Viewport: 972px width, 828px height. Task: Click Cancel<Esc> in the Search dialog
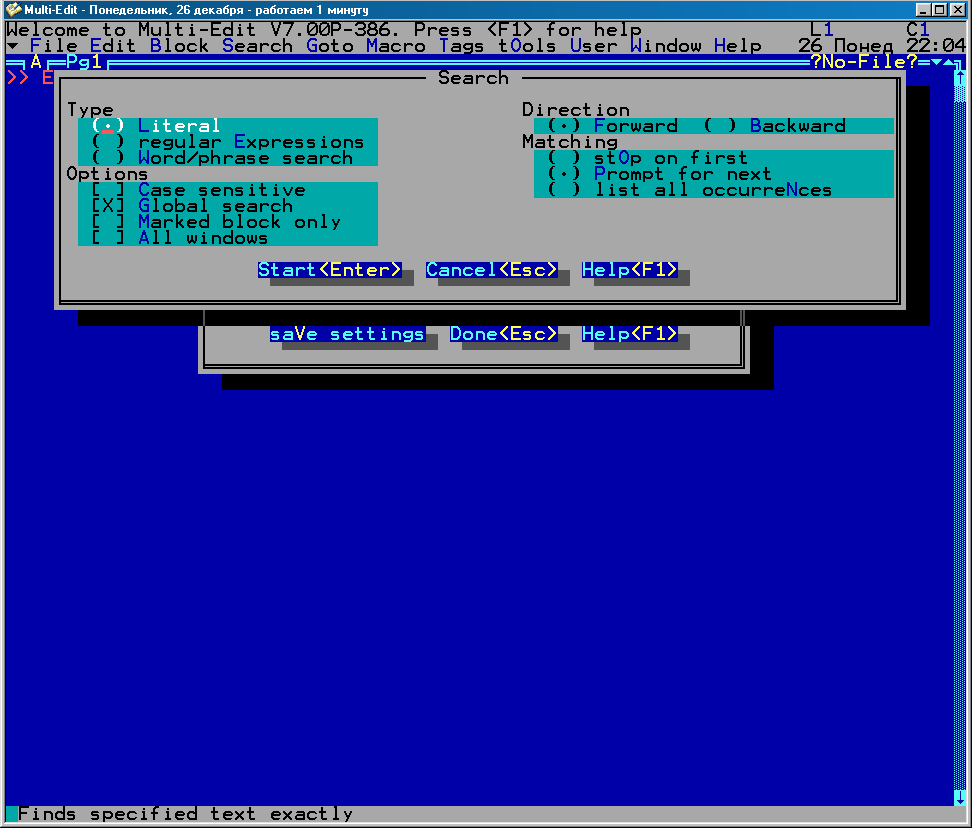pos(492,270)
